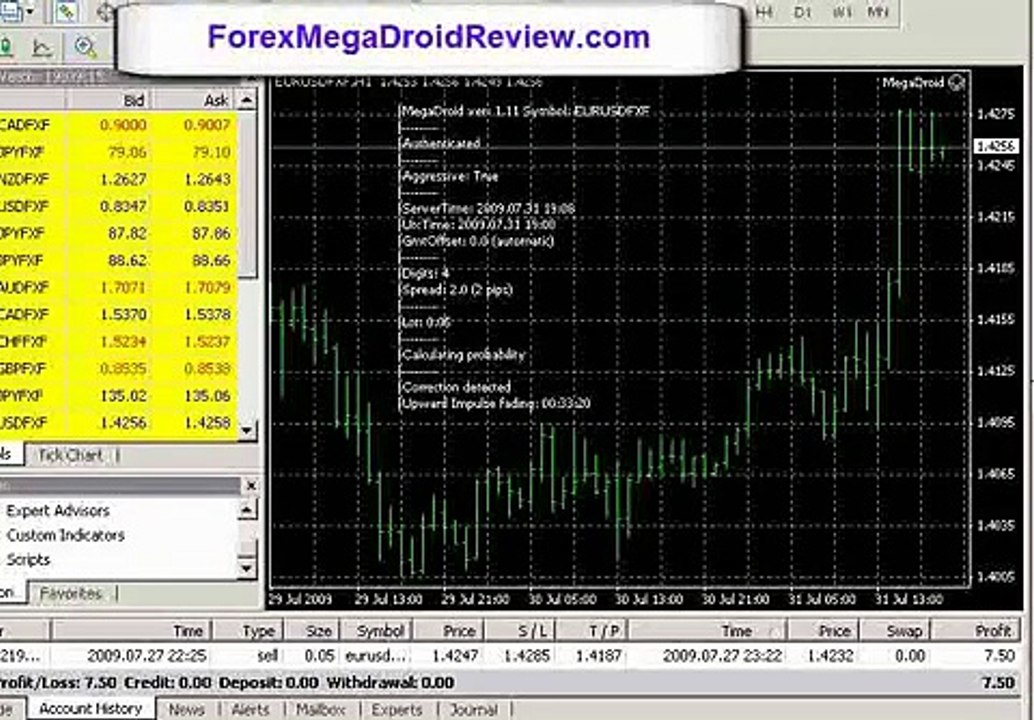Open the Tick Chart tab

coord(71,455)
